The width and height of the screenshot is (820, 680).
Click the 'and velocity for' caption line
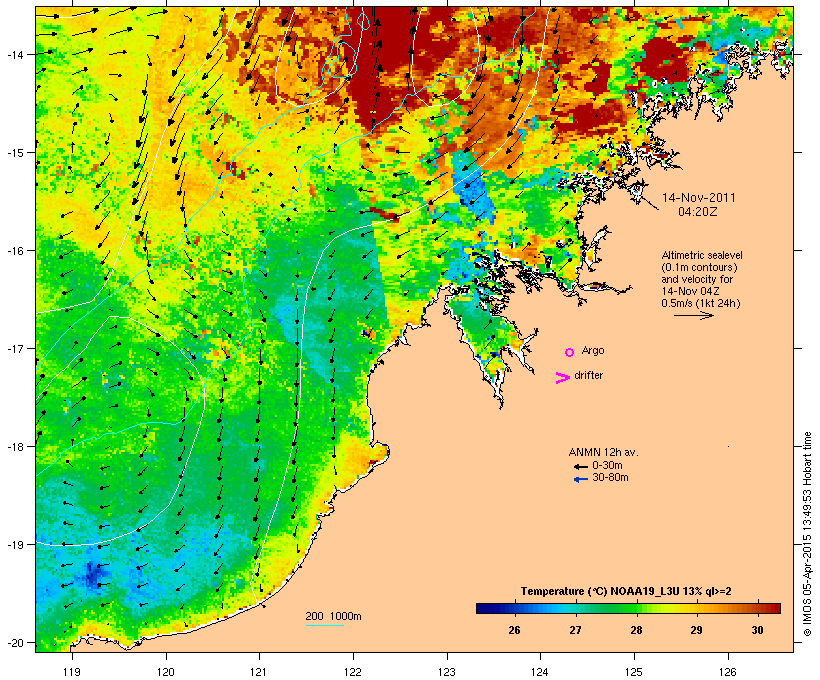click(697, 279)
